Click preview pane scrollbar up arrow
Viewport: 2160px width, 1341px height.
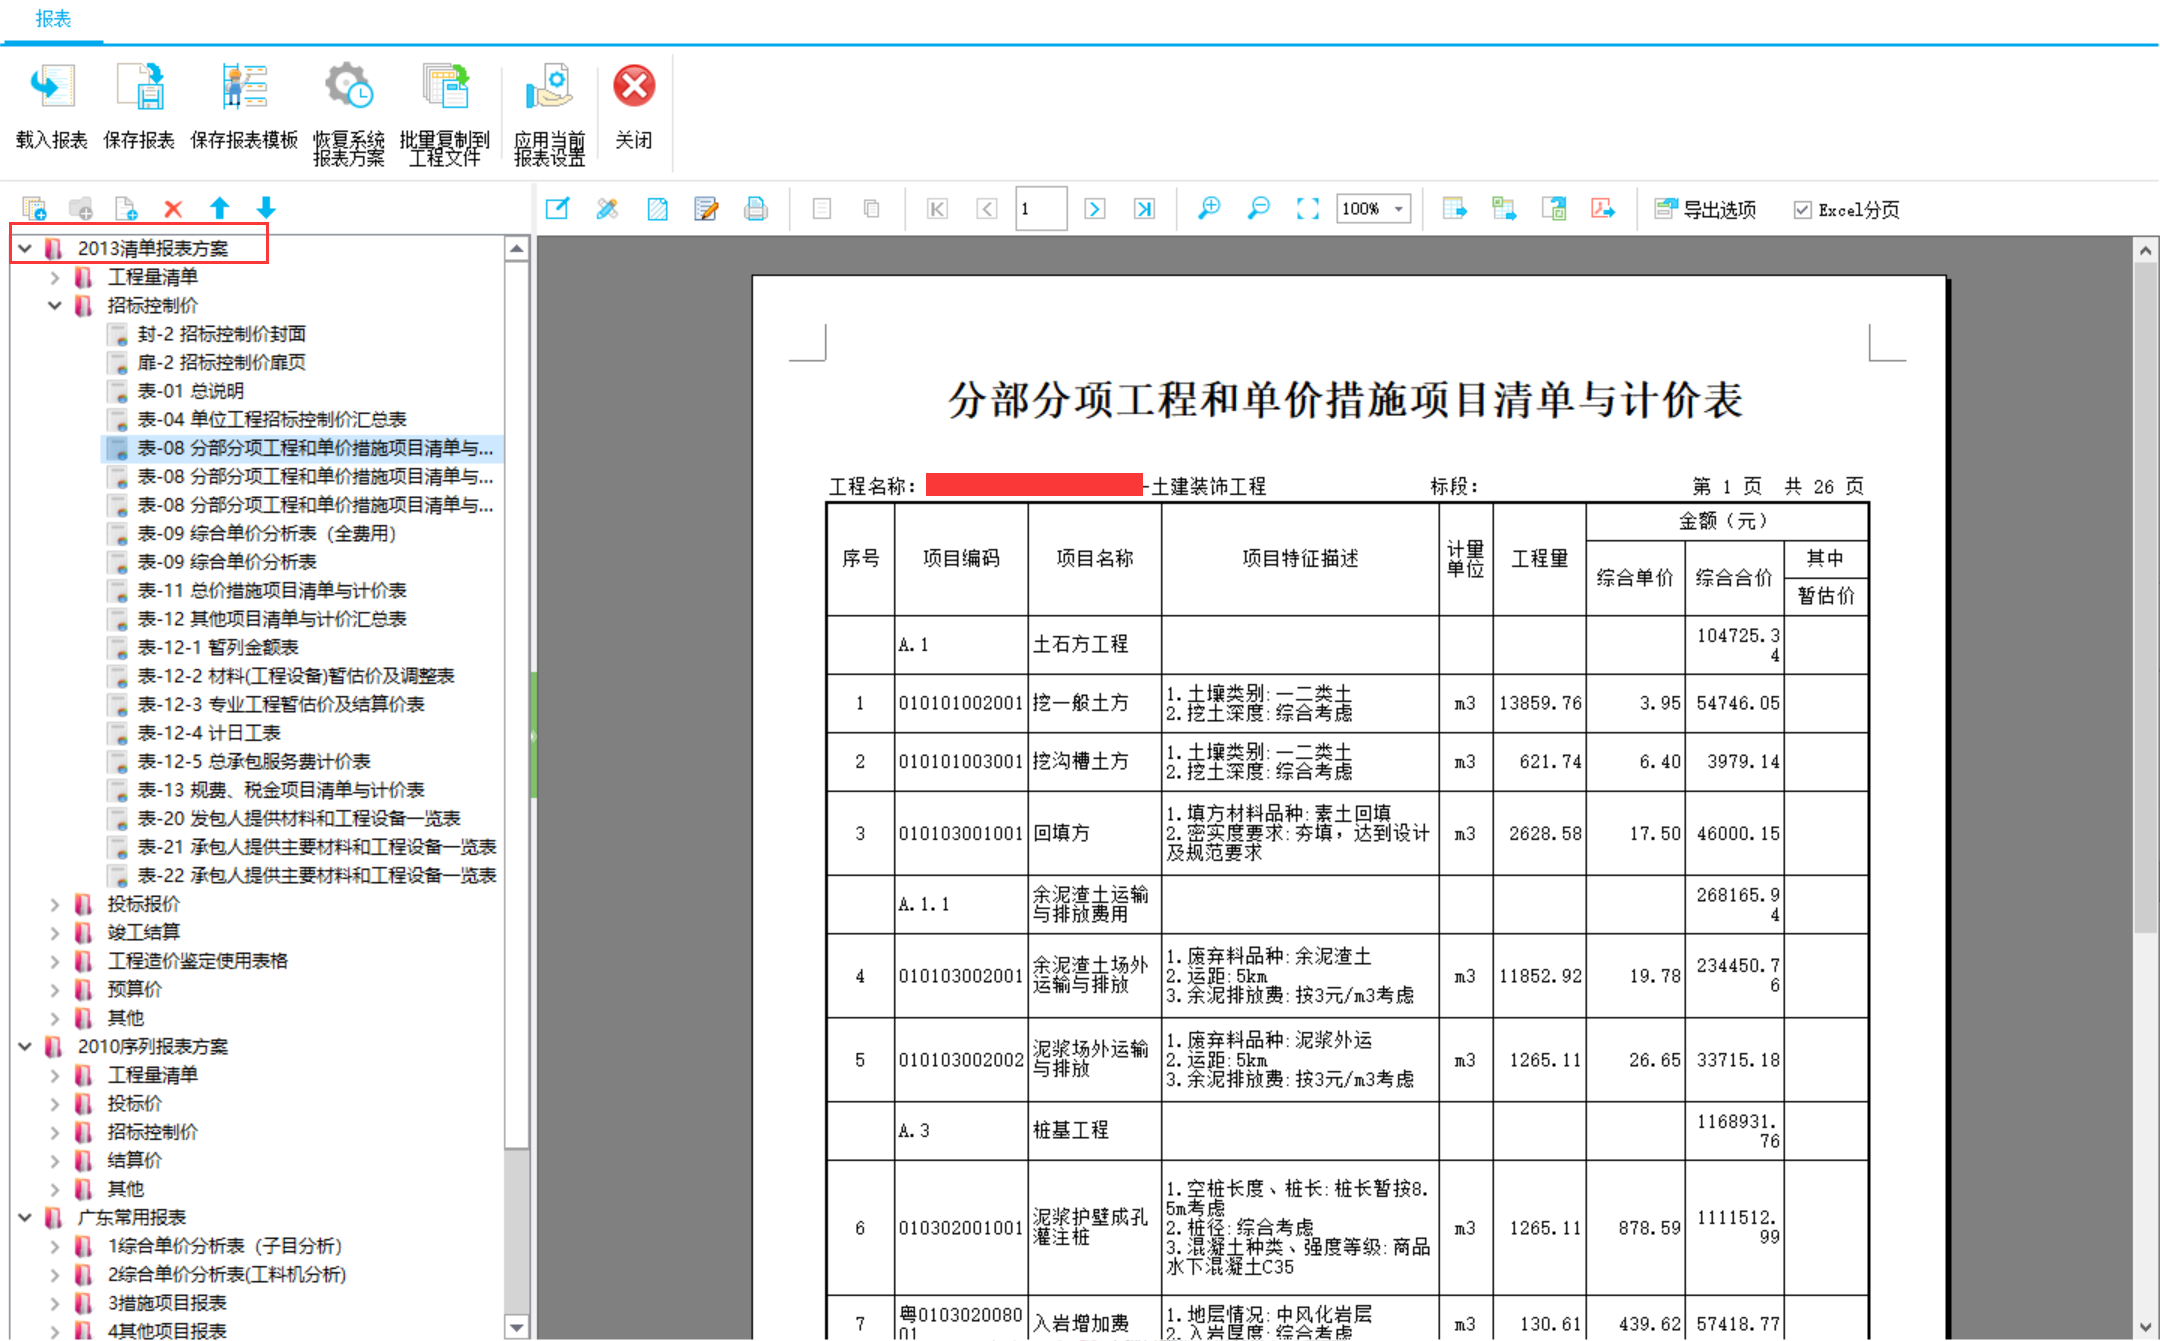point(2145,250)
